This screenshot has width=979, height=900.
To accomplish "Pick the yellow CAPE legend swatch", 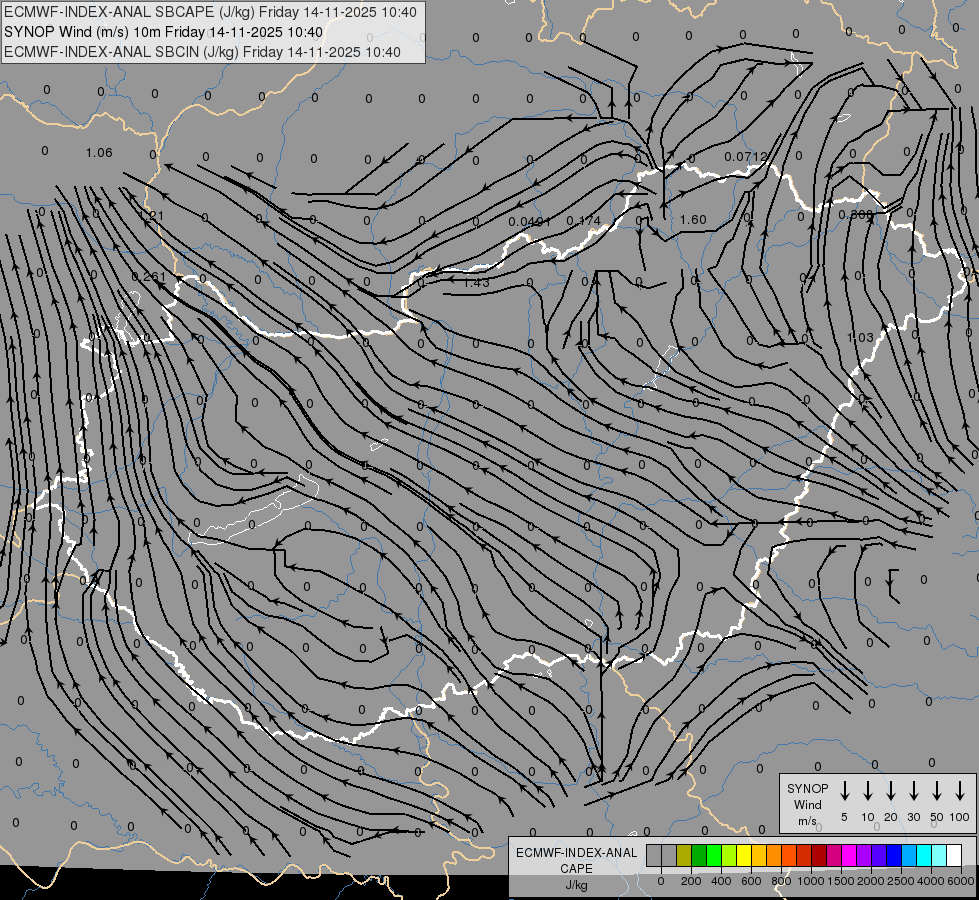I will [744, 855].
